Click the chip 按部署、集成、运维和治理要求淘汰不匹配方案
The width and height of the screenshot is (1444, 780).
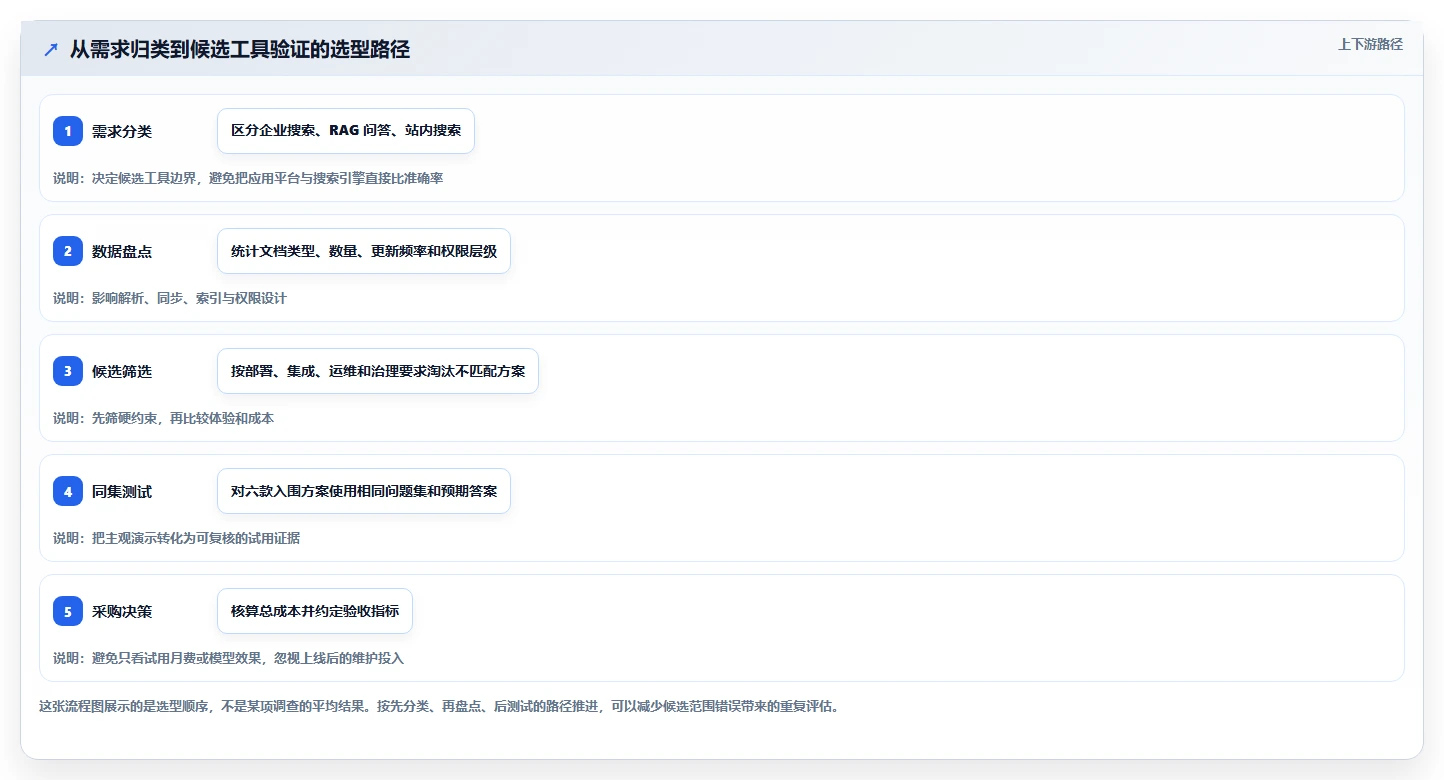(x=378, y=371)
